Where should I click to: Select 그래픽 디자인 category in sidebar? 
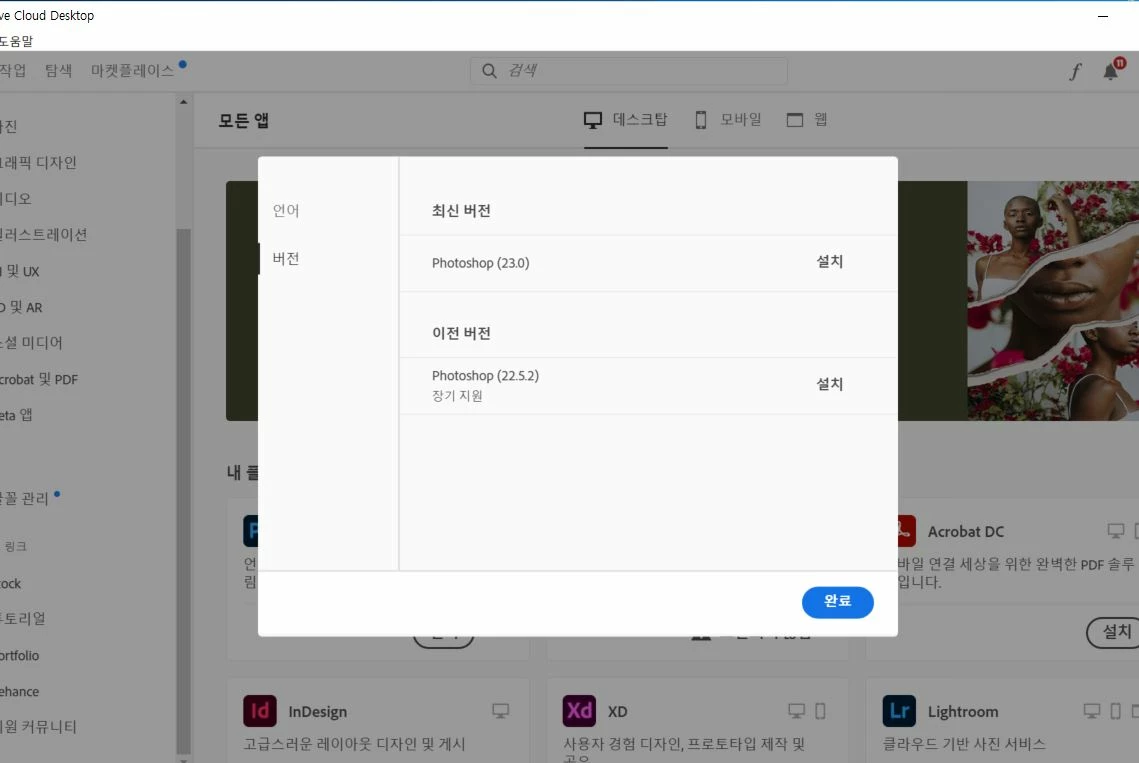tap(38, 163)
